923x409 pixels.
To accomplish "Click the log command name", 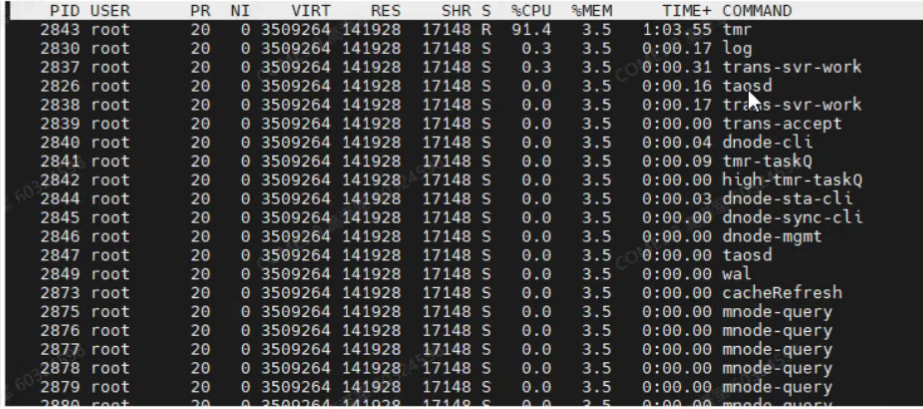I will [x=736, y=49].
